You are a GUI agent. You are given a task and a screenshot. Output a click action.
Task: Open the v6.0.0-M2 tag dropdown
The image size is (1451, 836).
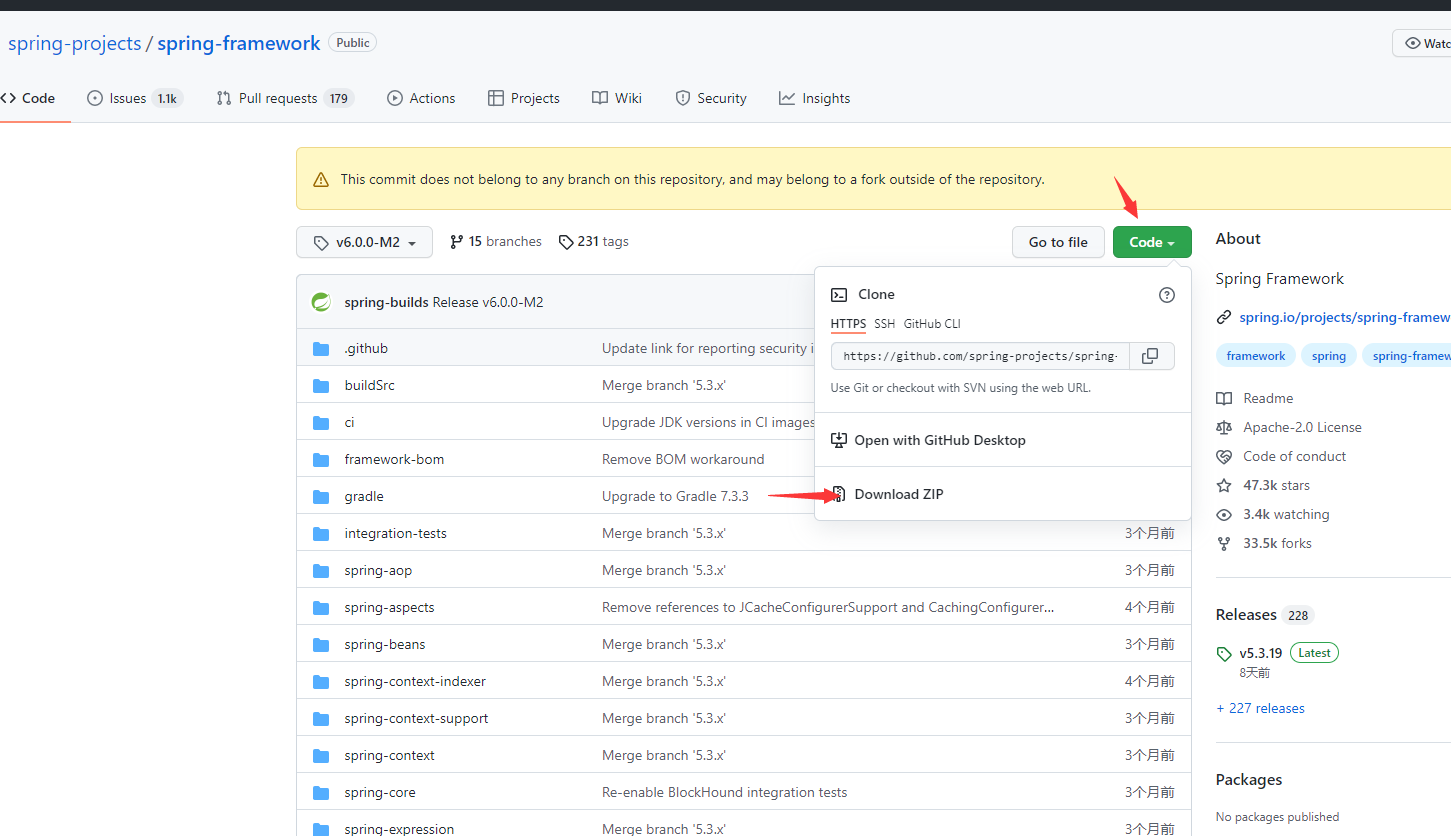pos(364,242)
